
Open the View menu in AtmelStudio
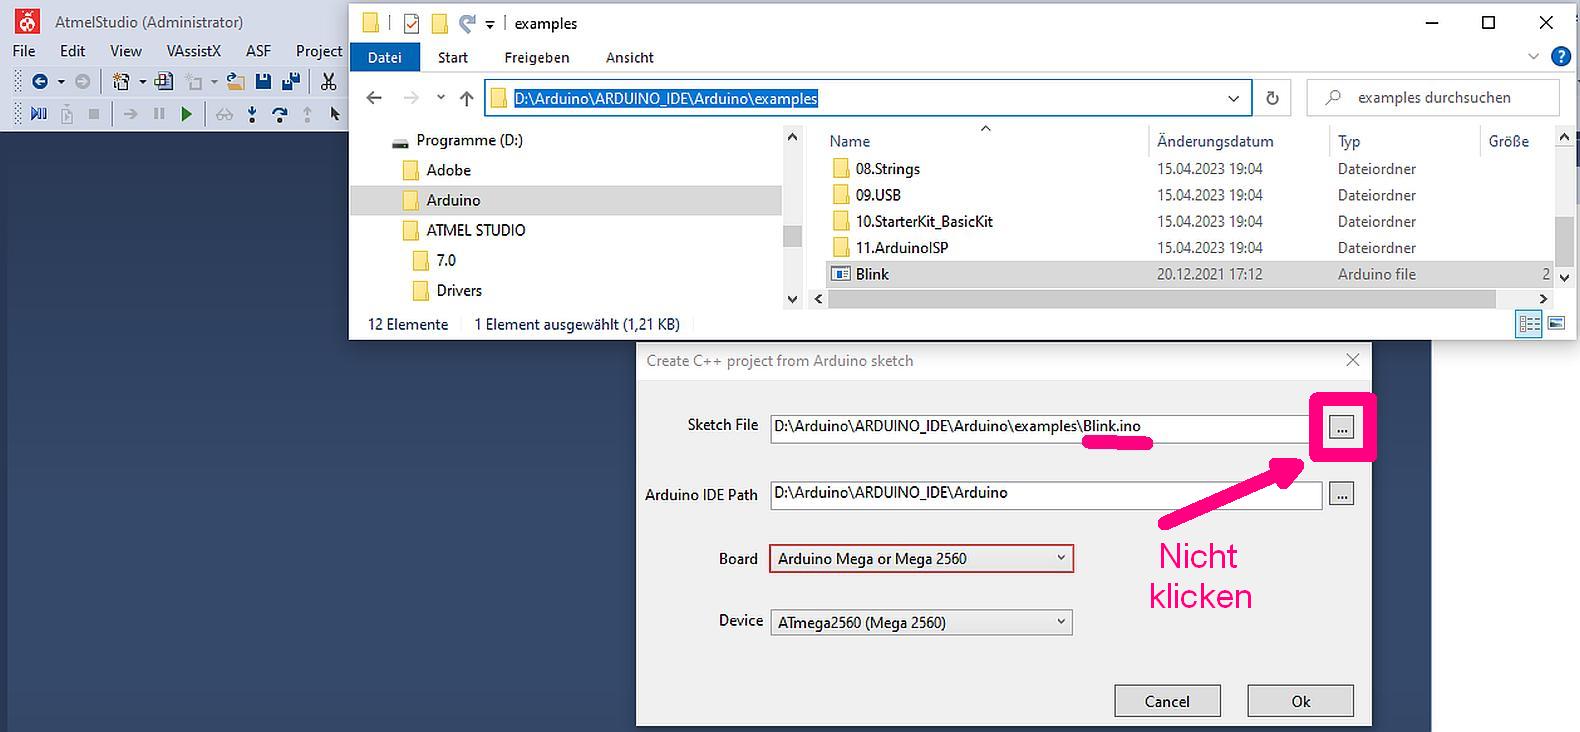point(125,51)
